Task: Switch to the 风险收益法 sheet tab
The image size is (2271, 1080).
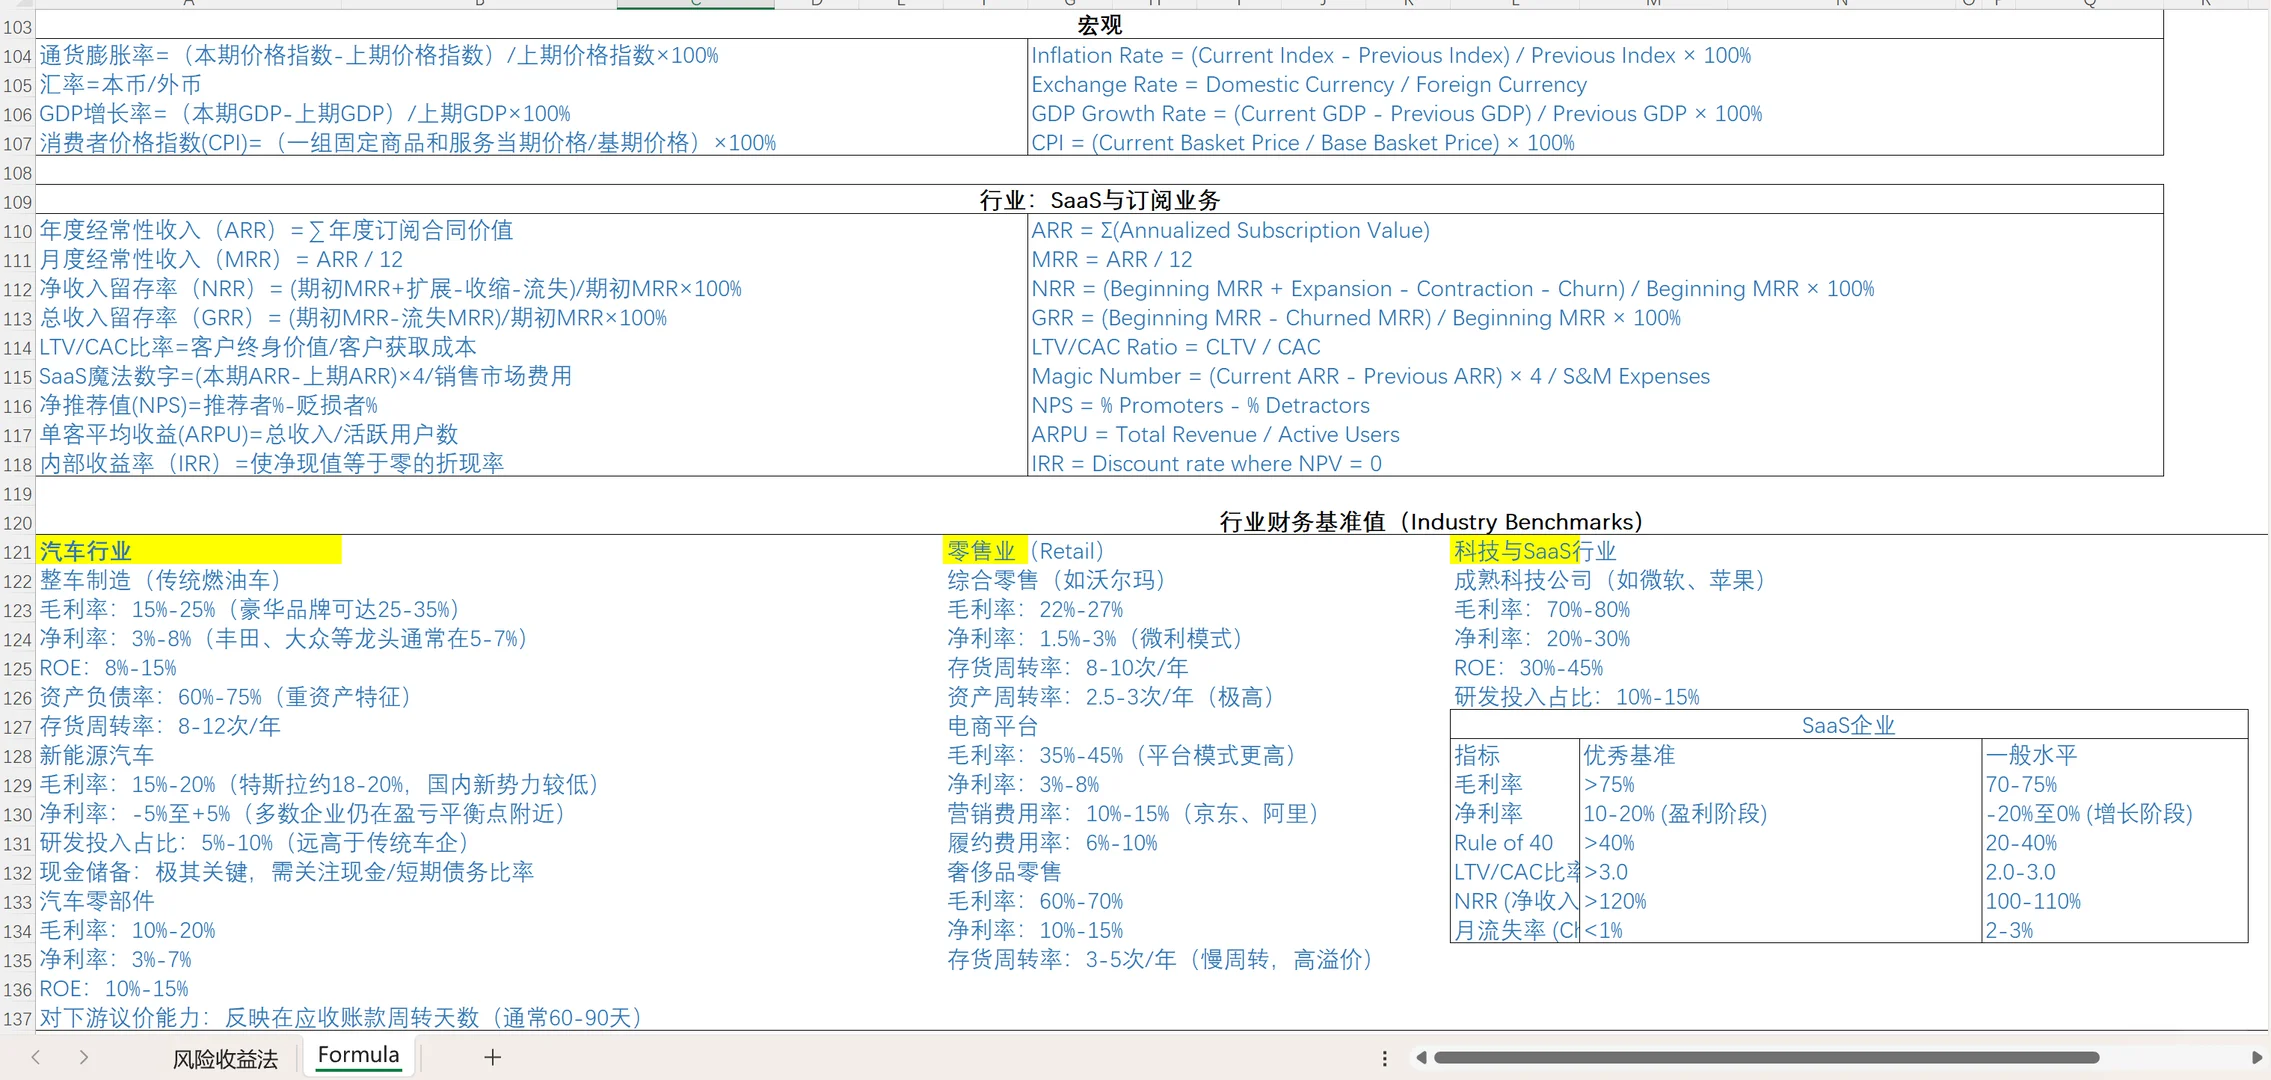Action: pos(225,1059)
